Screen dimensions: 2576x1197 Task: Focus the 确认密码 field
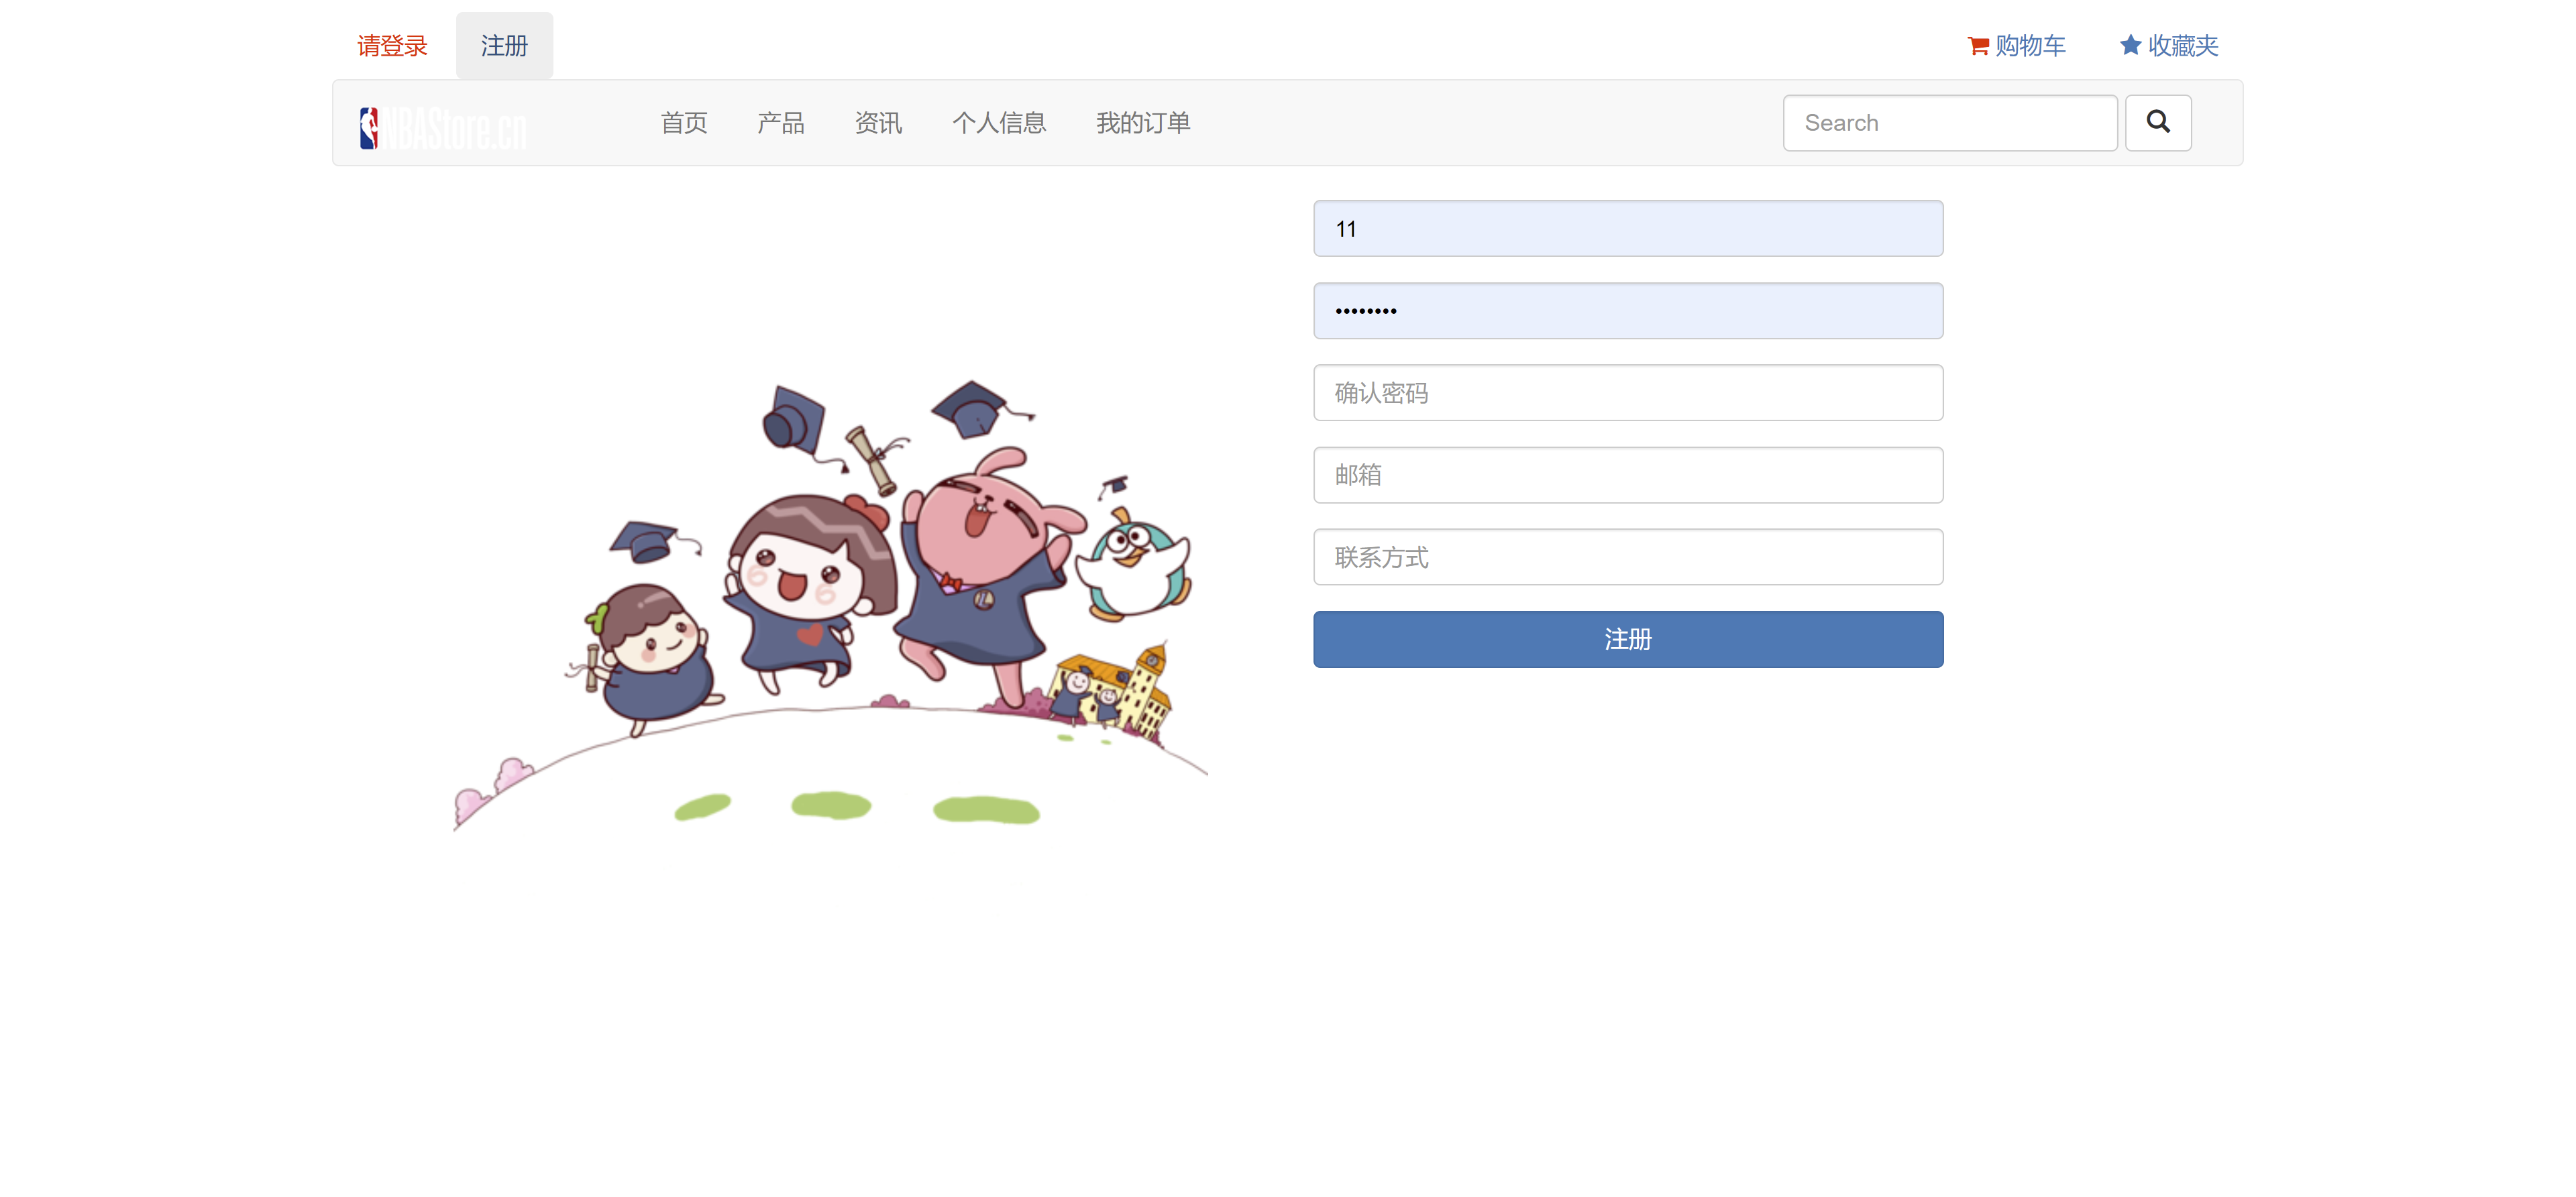click(x=1628, y=393)
